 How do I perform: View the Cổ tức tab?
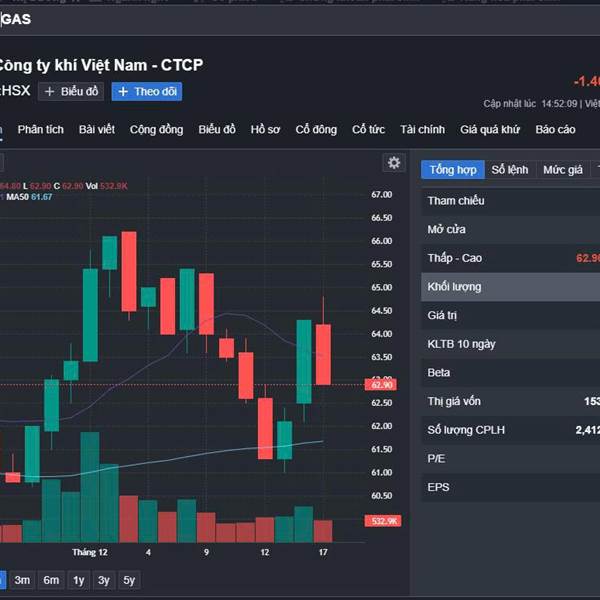coord(368,130)
